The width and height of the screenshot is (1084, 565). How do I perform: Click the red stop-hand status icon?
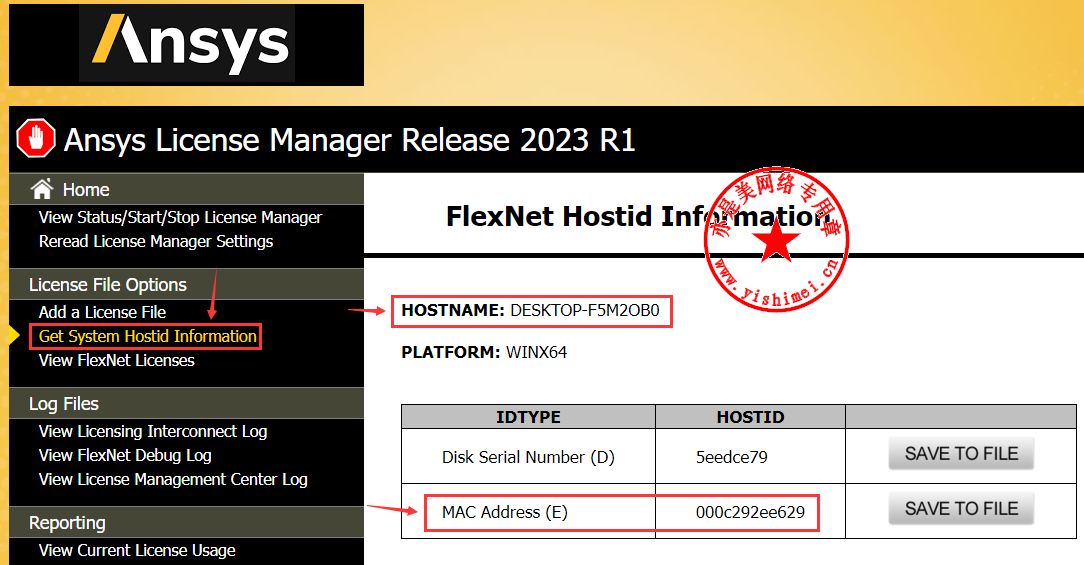[36, 138]
